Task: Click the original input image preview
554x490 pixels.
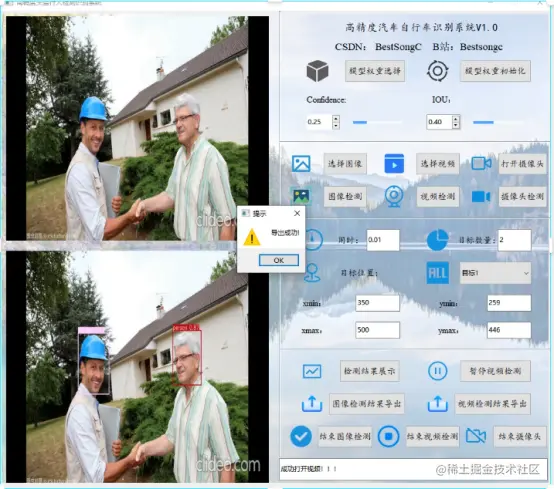Action: click(x=137, y=128)
